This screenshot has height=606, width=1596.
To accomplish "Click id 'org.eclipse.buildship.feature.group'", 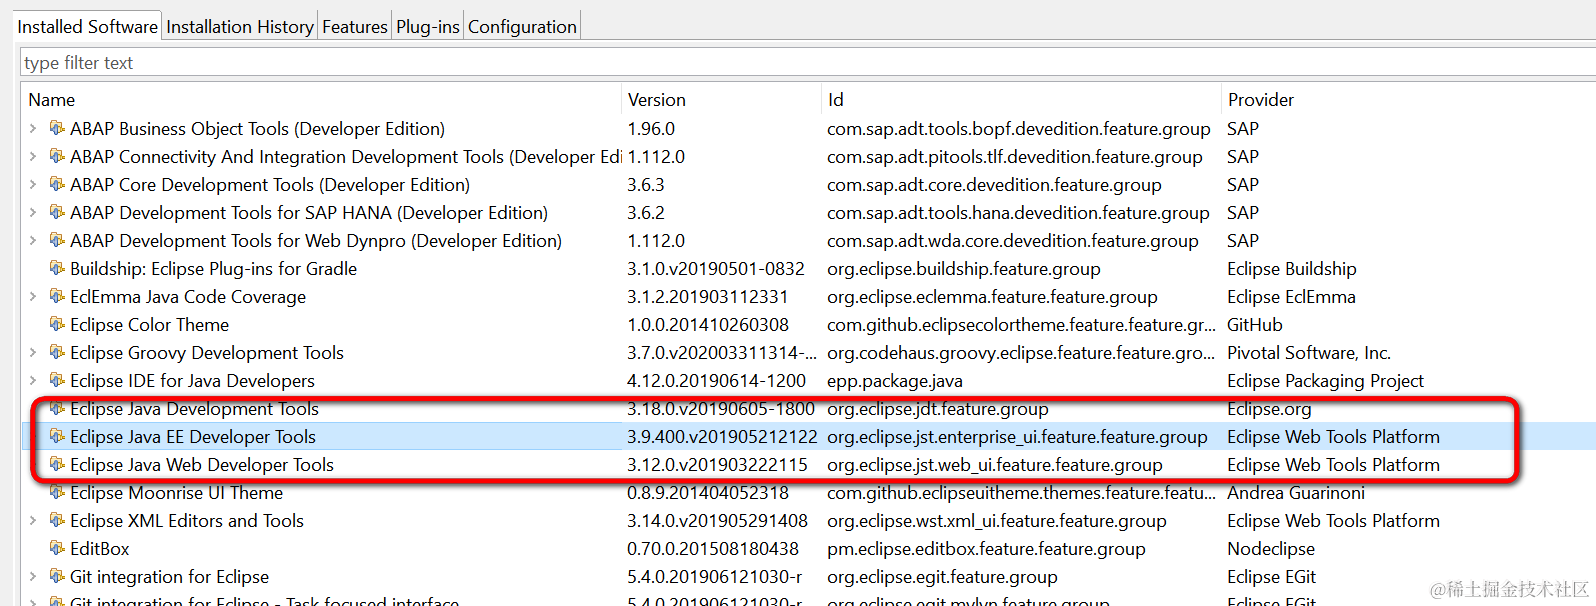I will (x=964, y=269).
